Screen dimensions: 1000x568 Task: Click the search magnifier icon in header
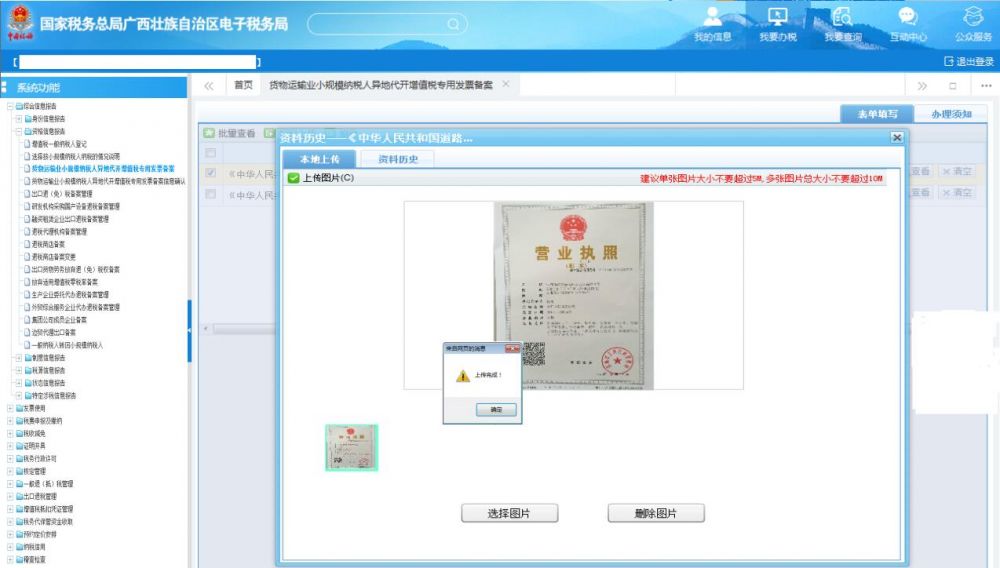point(452,23)
